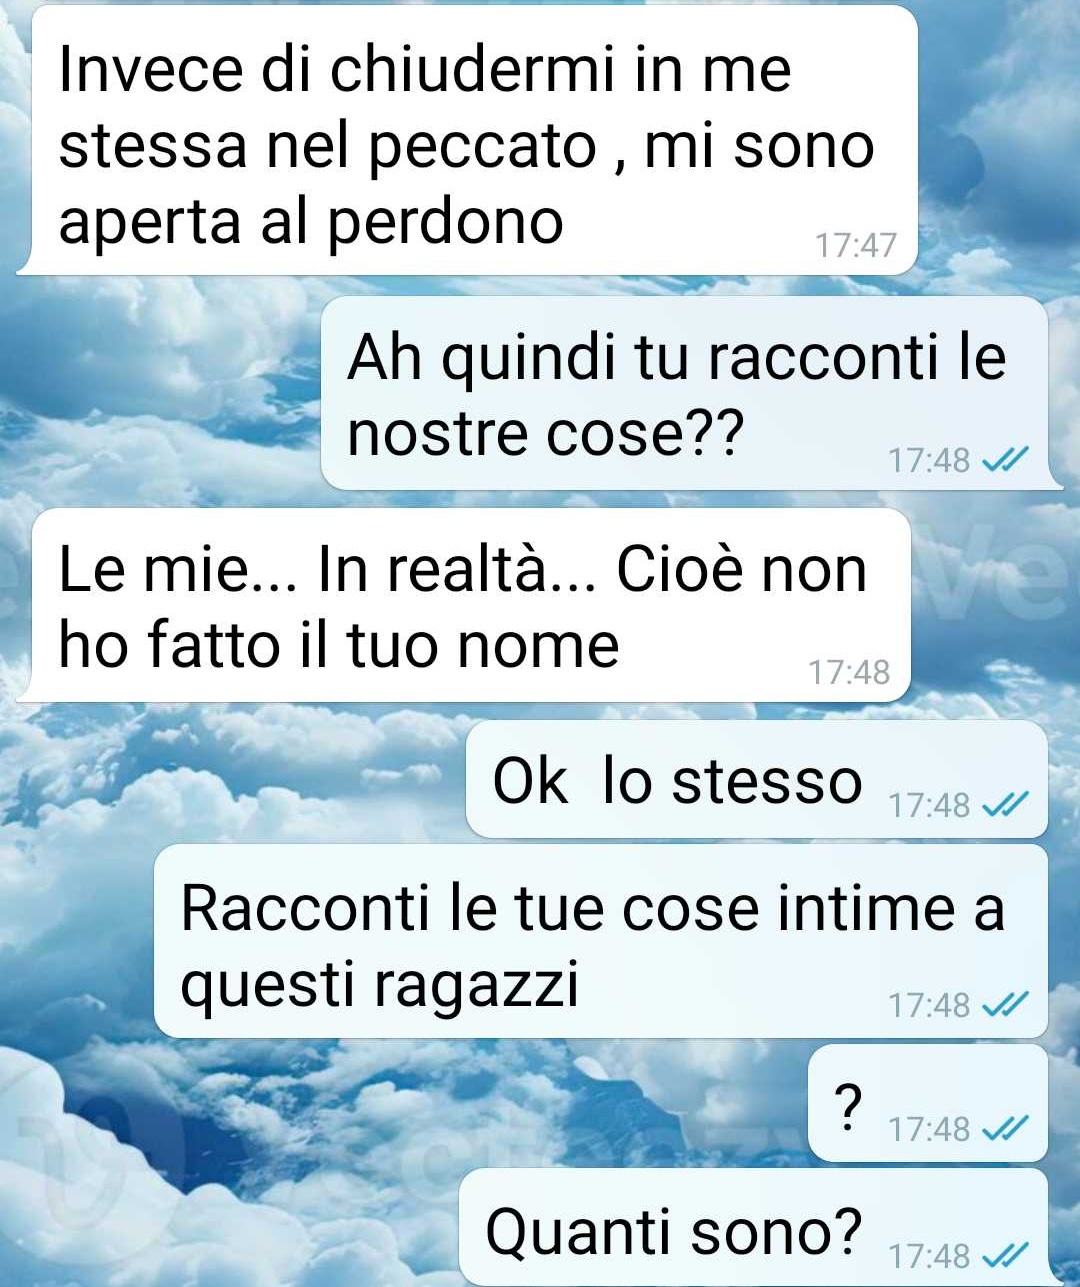Image resolution: width=1080 pixels, height=1287 pixels.
Task: Tap the blue ticks on the "?" message
Action: [1005, 1129]
